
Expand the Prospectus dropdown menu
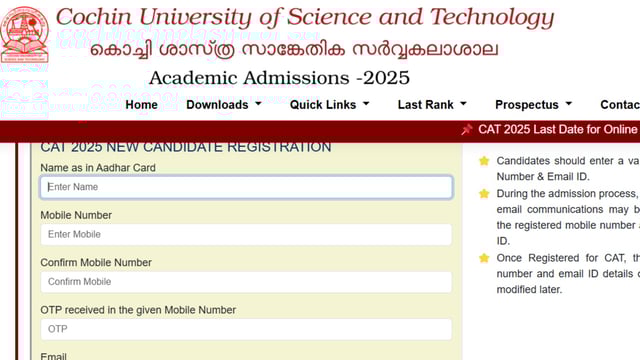[x=533, y=105]
